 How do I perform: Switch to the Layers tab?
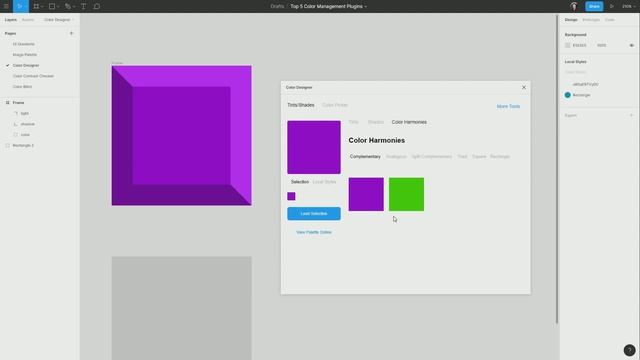click(x=11, y=20)
